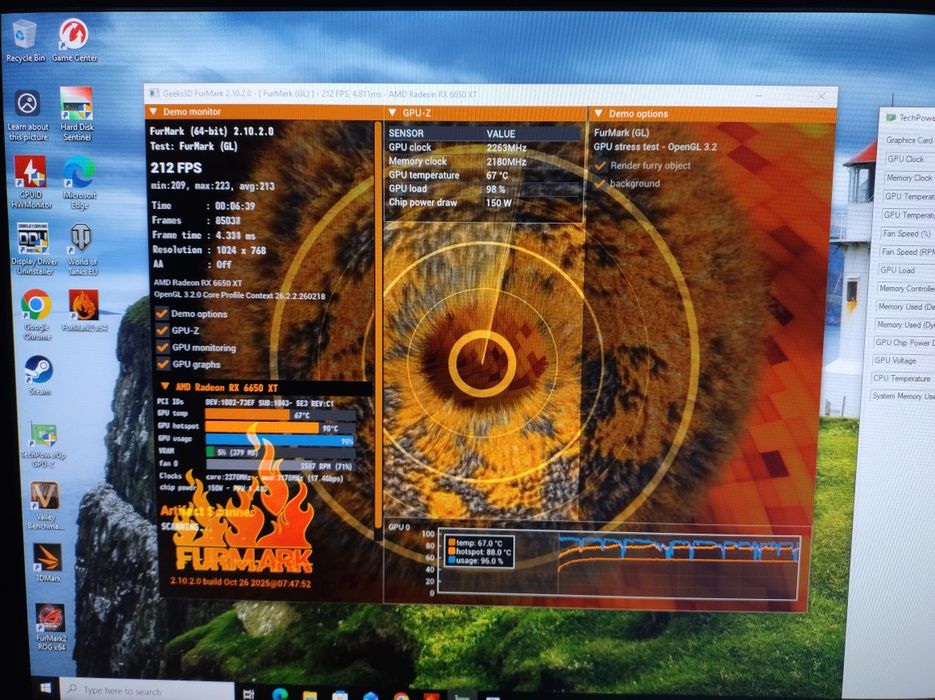
Task: Open the CPUID HWMonitor desktop shortcut
Action: click(30, 182)
